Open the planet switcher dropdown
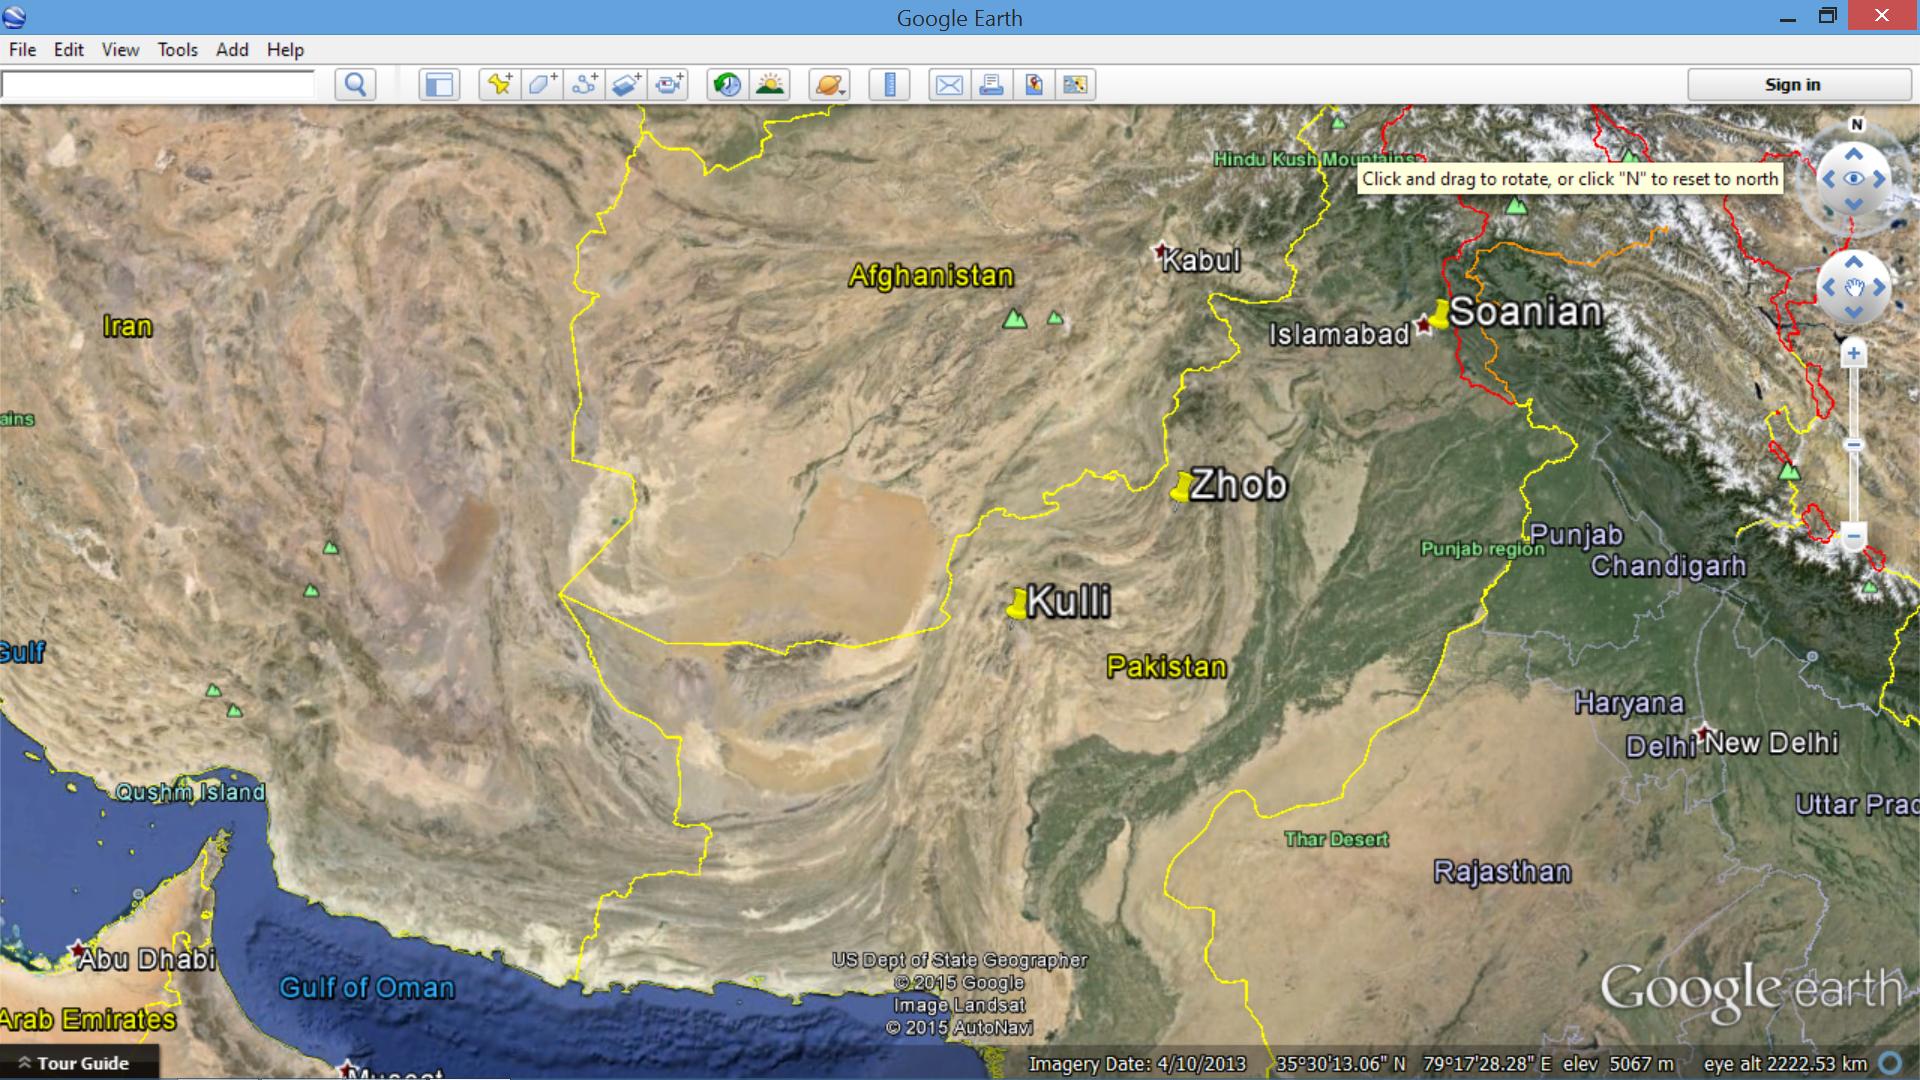The width and height of the screenshot is (1920, 1080). pyautogui.click(x=830, y=85)
